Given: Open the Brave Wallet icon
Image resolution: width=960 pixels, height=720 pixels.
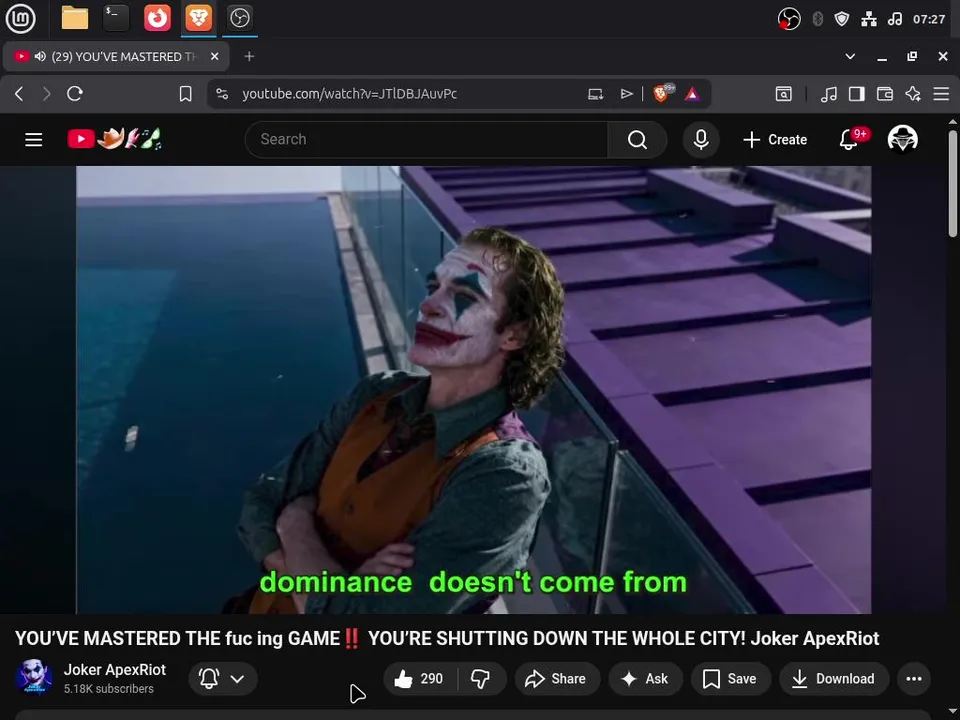Looking at the screenshot, I should [885, 94].
